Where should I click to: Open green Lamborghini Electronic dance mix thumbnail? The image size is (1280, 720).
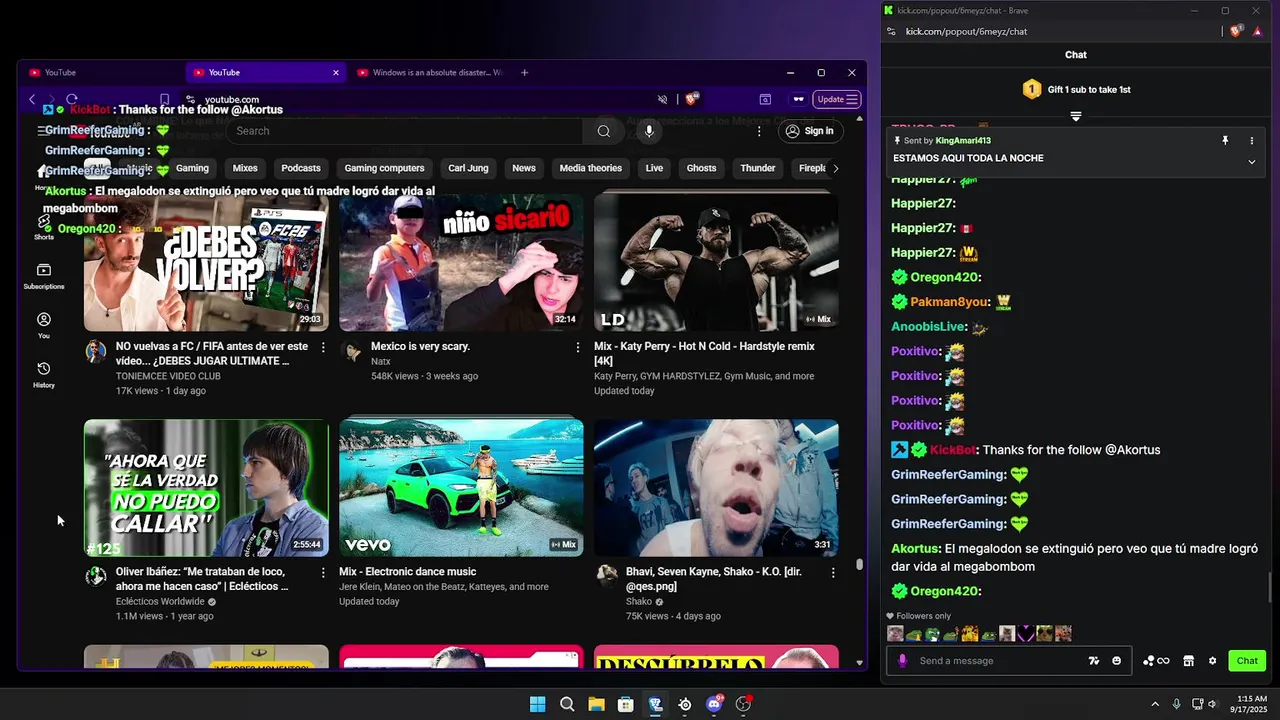click(x=461, y=487)
